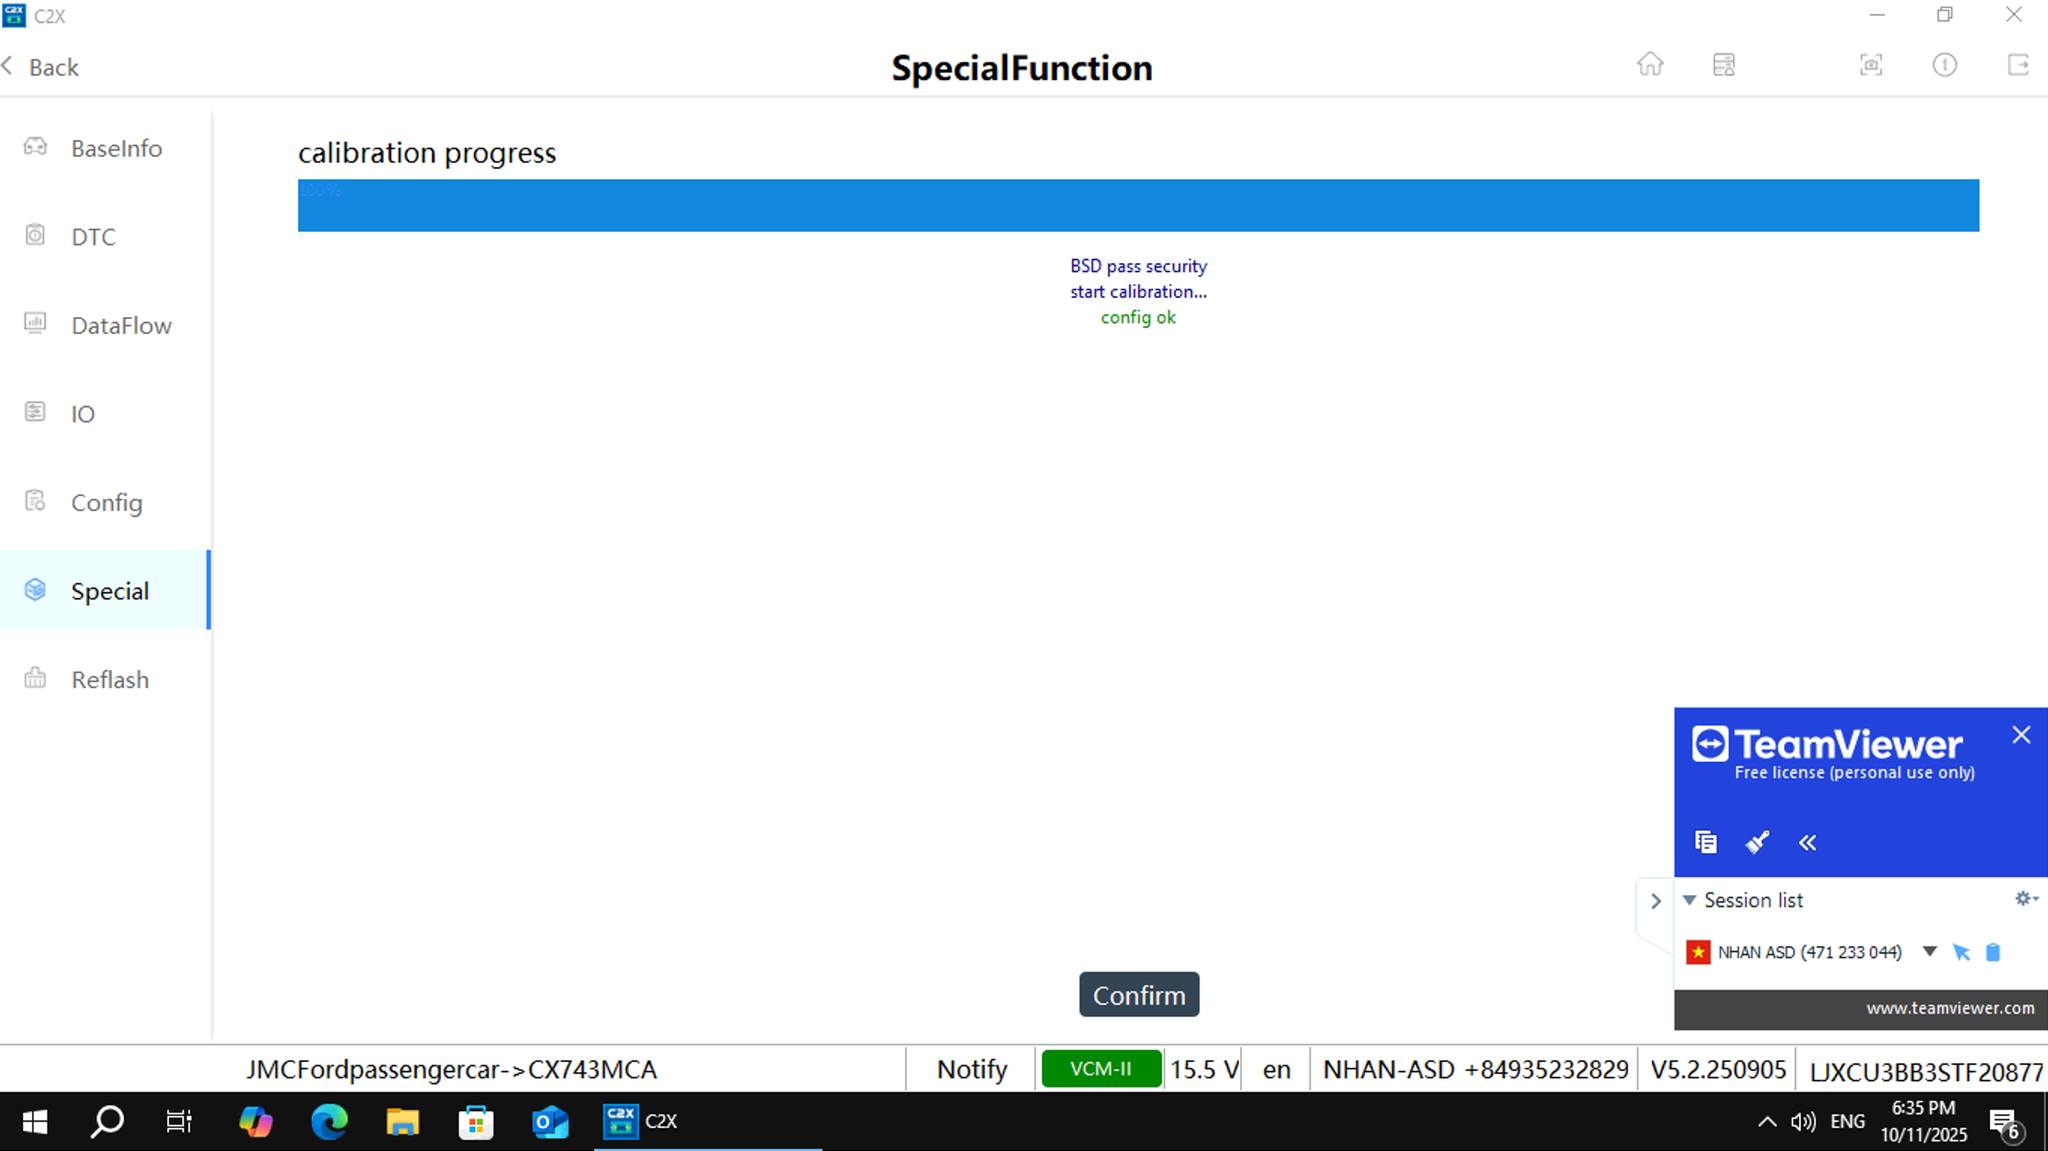Open TeamViewer session list gear settings
Screen dimensions: 2048x1151
point(2026,898)
